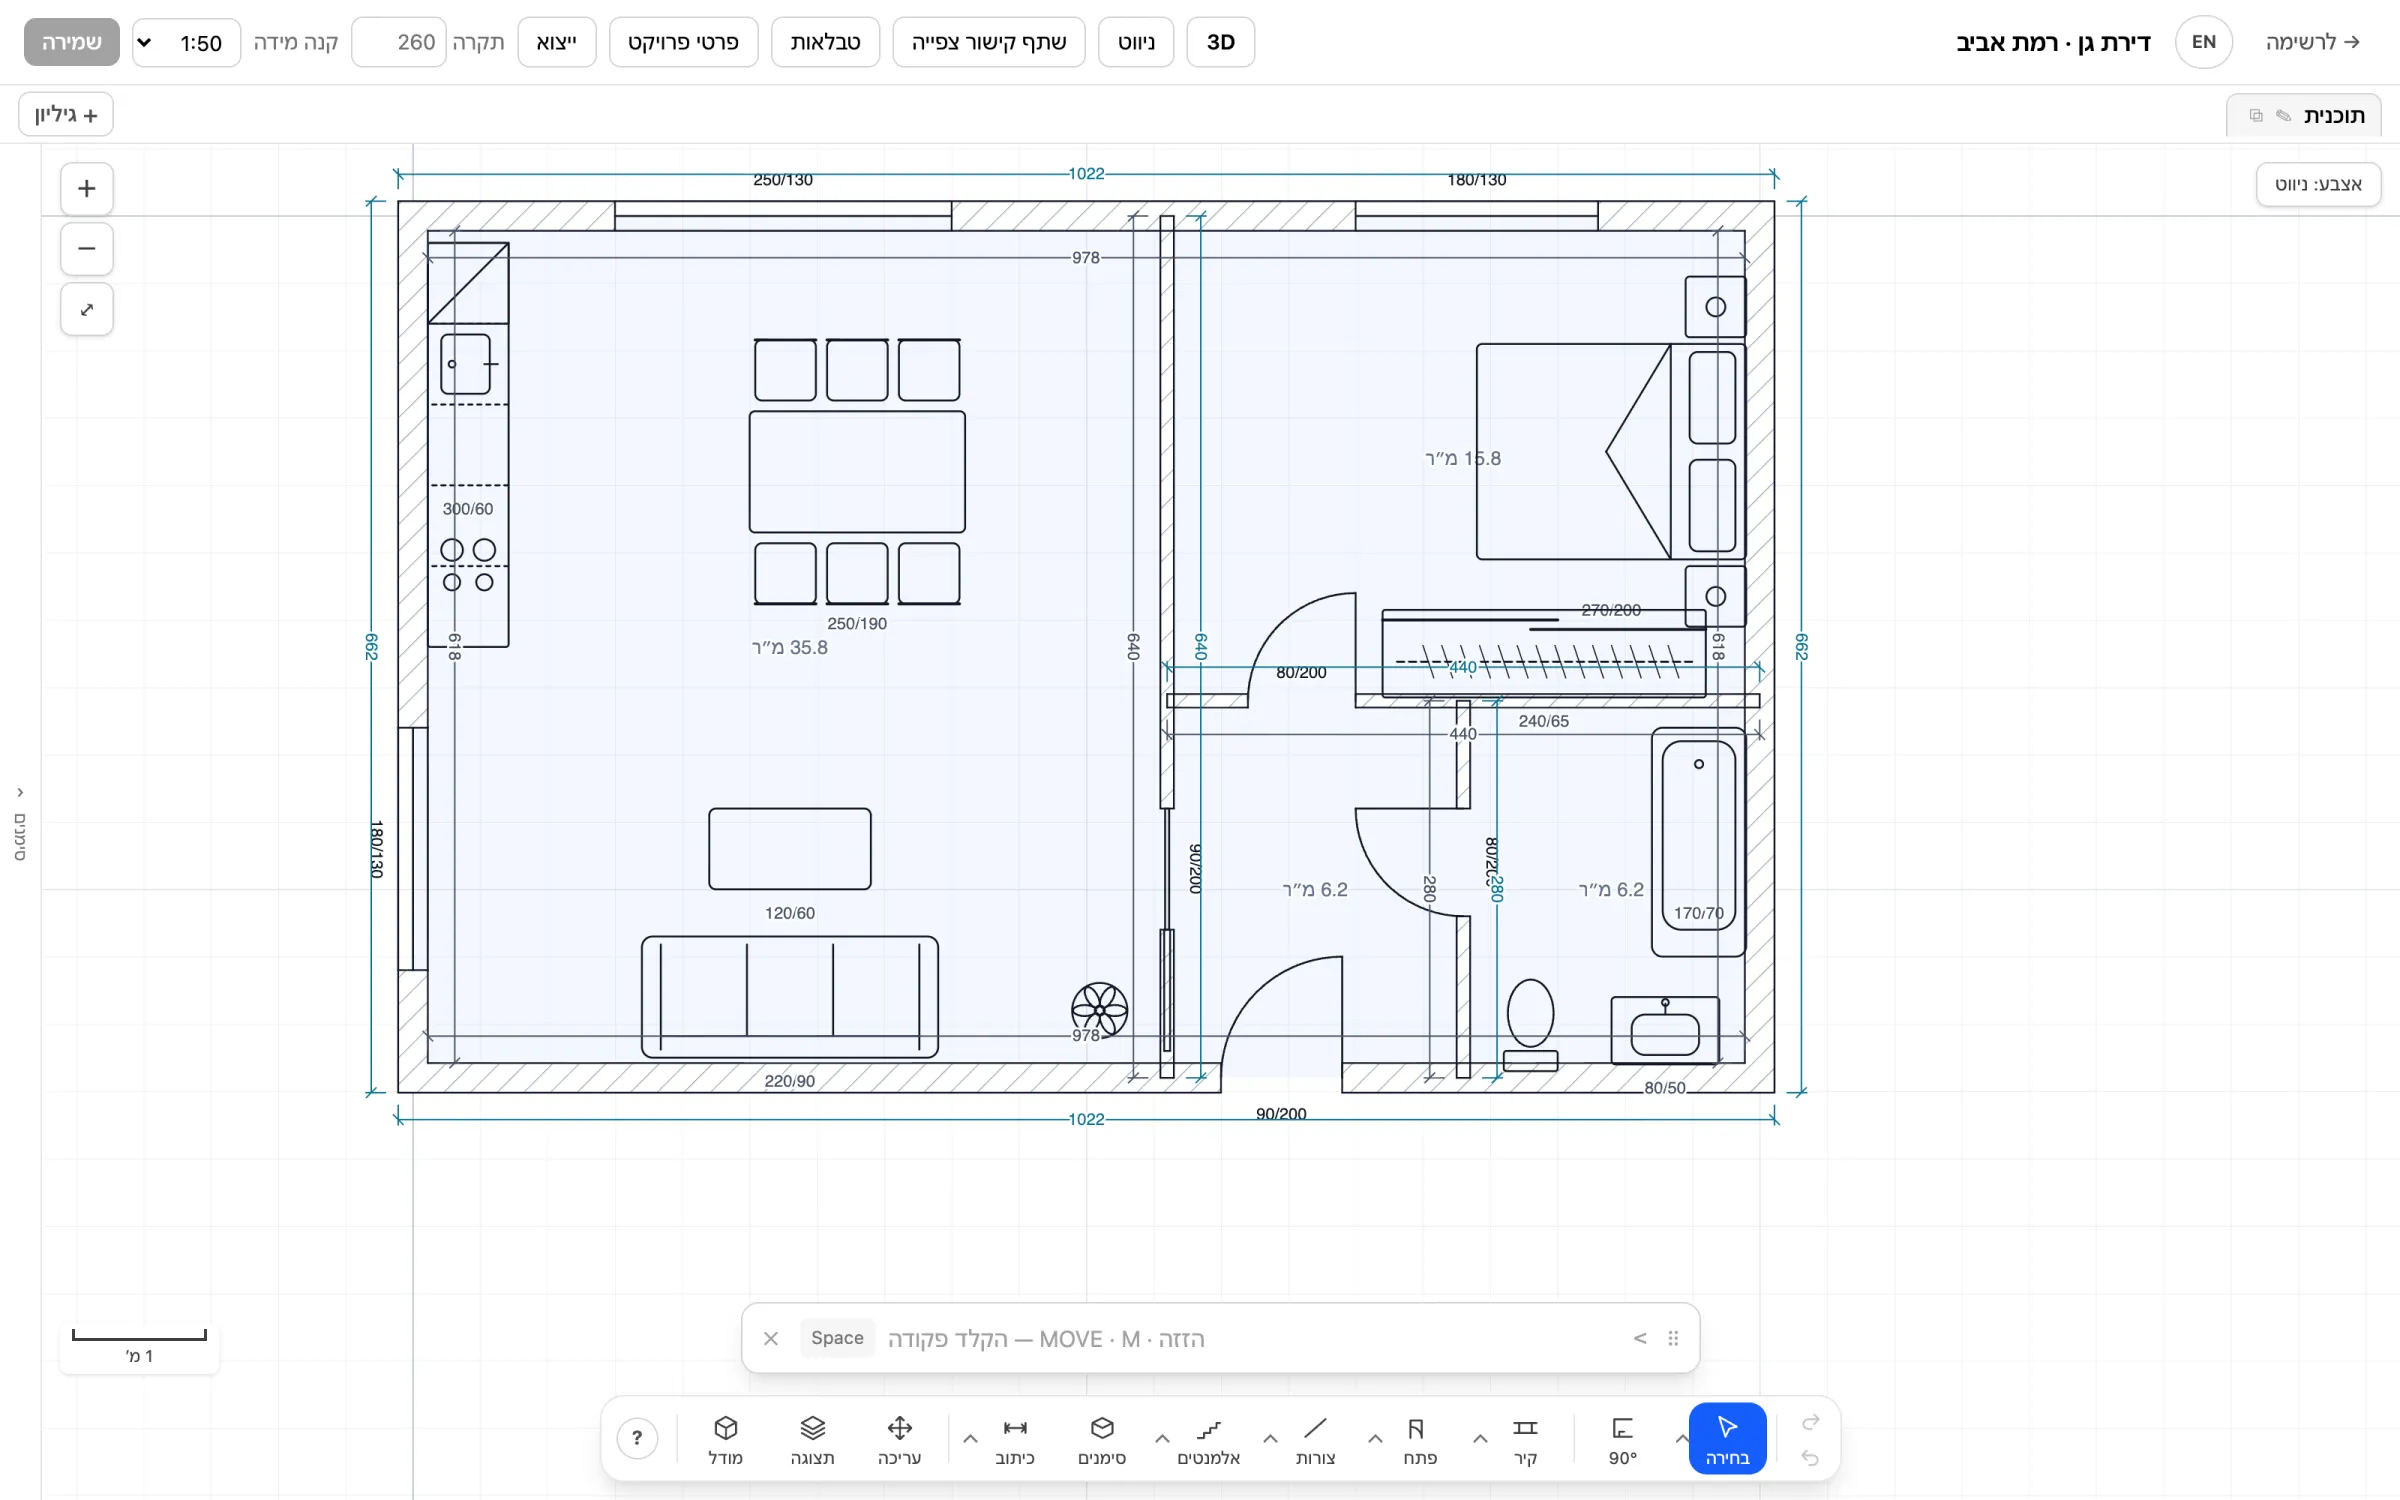
Task: Click the undo arrow in bottom toolbar
Action: point(1810,1458)
